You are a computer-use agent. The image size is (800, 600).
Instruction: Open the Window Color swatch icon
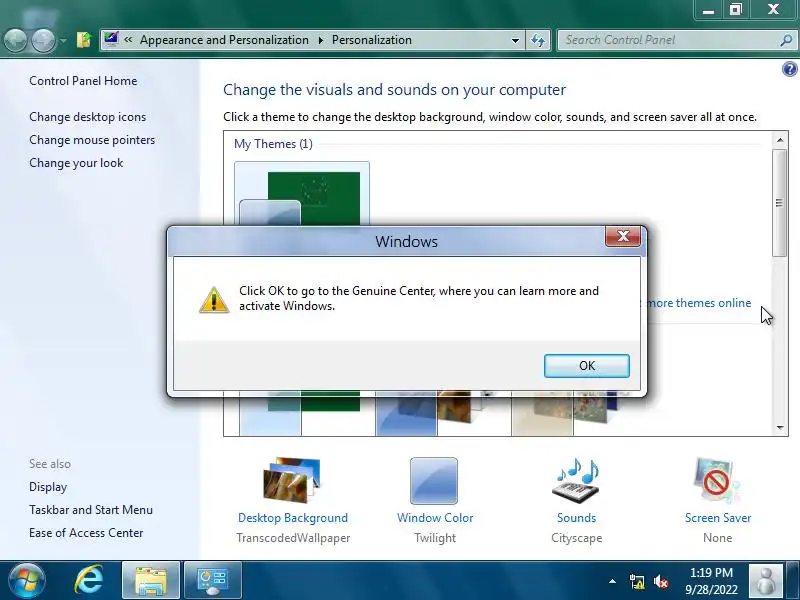(434, 481)
